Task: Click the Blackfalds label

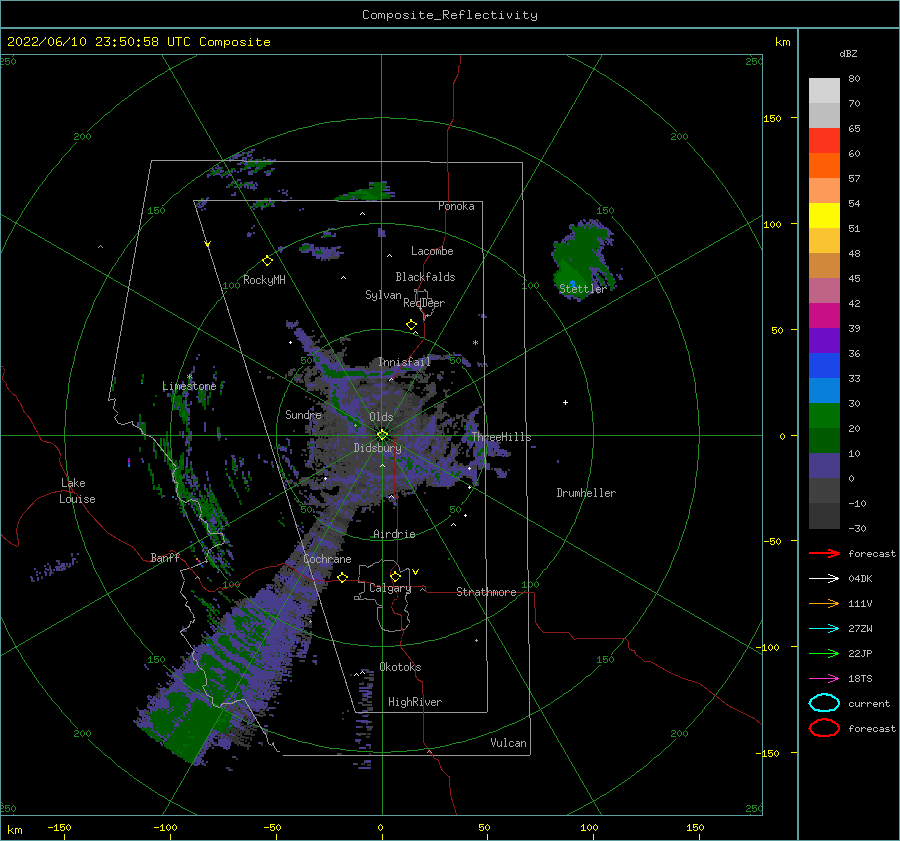Action: point(425,277)
